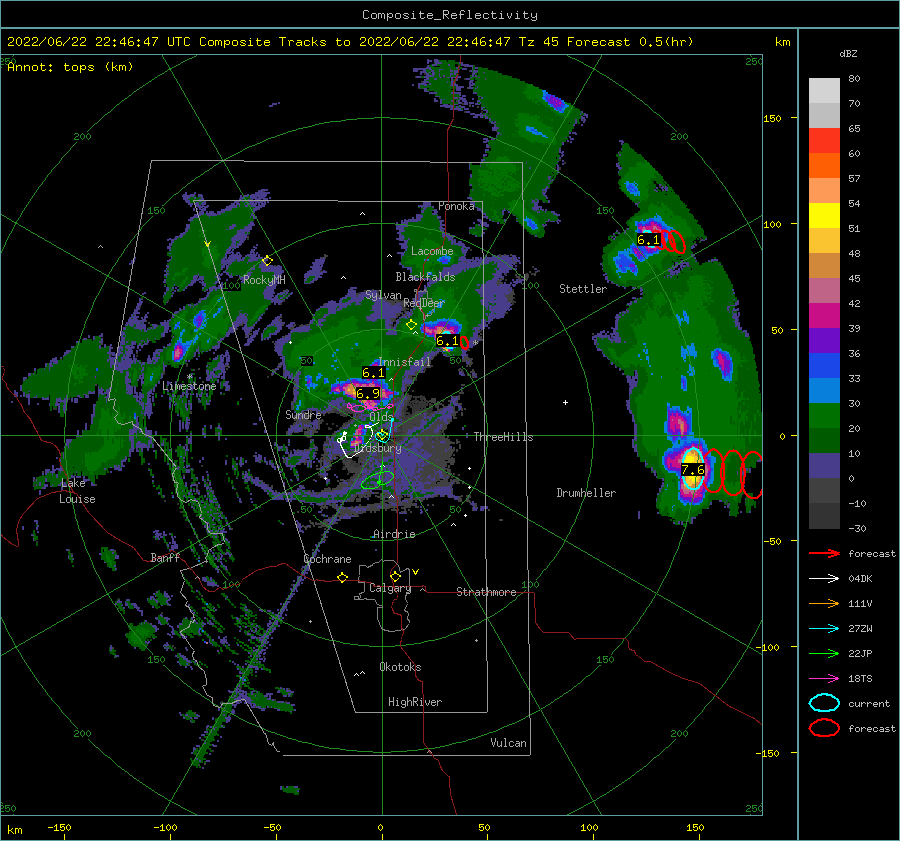This screenshot has width=900, height=841.
Task: Click the yellow diamond marker near Cochrane
Action: click(343, 577)
